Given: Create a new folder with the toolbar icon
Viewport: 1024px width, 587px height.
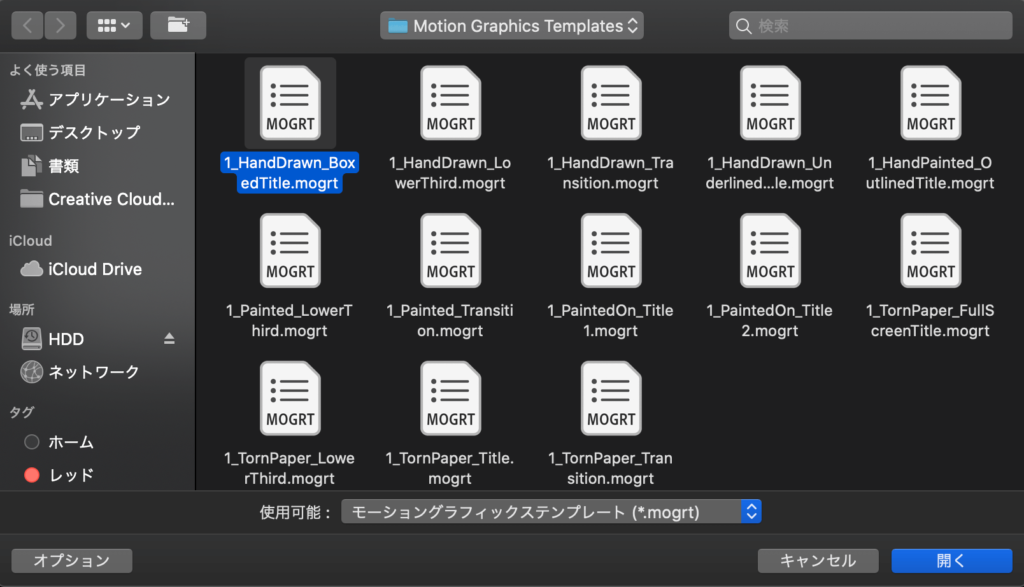Looking at the screenshot, I should pyautogui.click(x=178, y=25).
